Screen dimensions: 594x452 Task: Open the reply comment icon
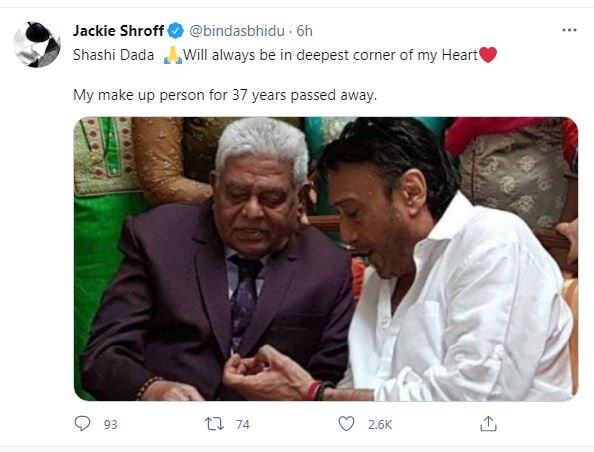[x=82, y=424]
